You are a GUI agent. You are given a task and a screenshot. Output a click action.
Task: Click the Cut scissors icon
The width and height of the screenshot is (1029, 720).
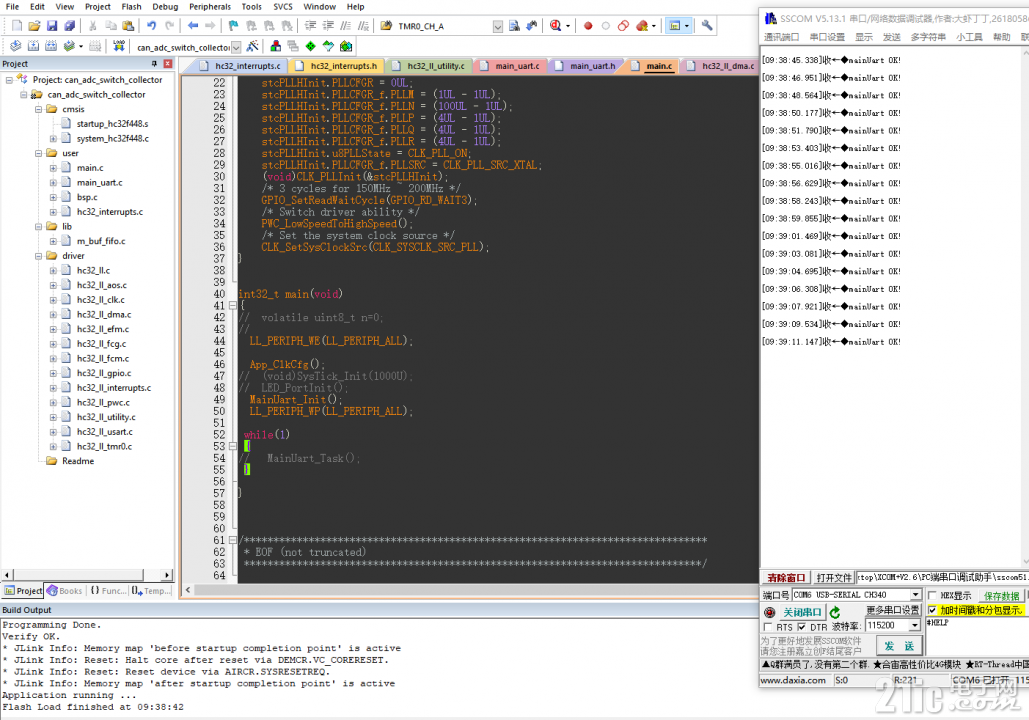pyautogui.click(x=93, y=26)
